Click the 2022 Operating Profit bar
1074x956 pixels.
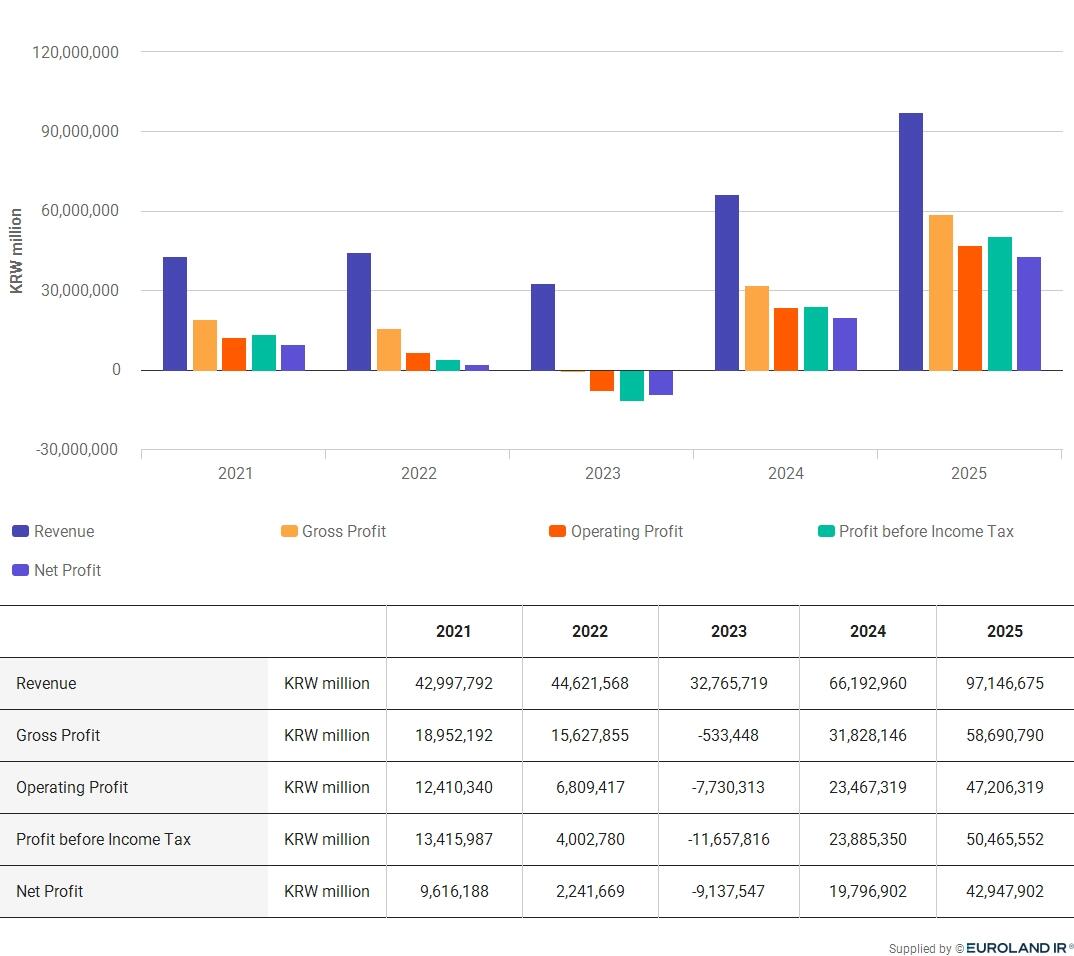click(x=418, y=362)
